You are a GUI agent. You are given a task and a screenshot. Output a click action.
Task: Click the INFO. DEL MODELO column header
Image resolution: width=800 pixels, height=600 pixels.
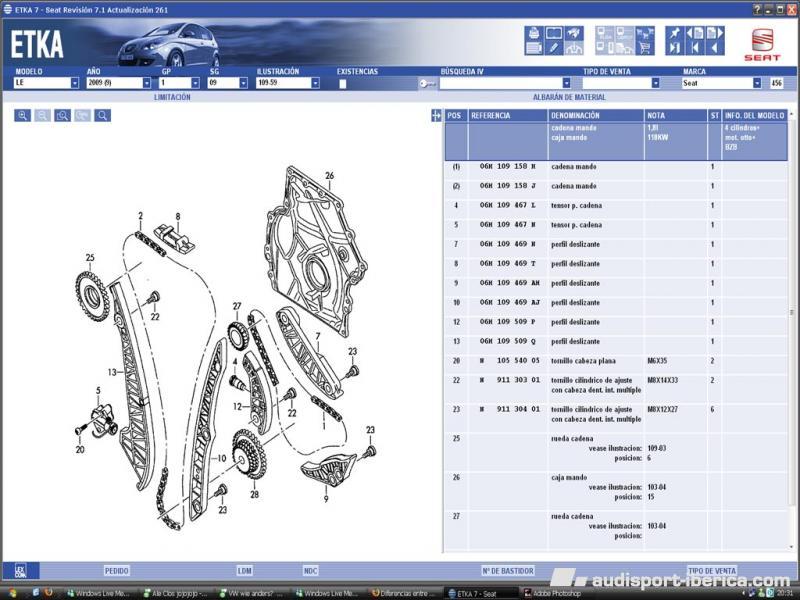click(755, 116)
